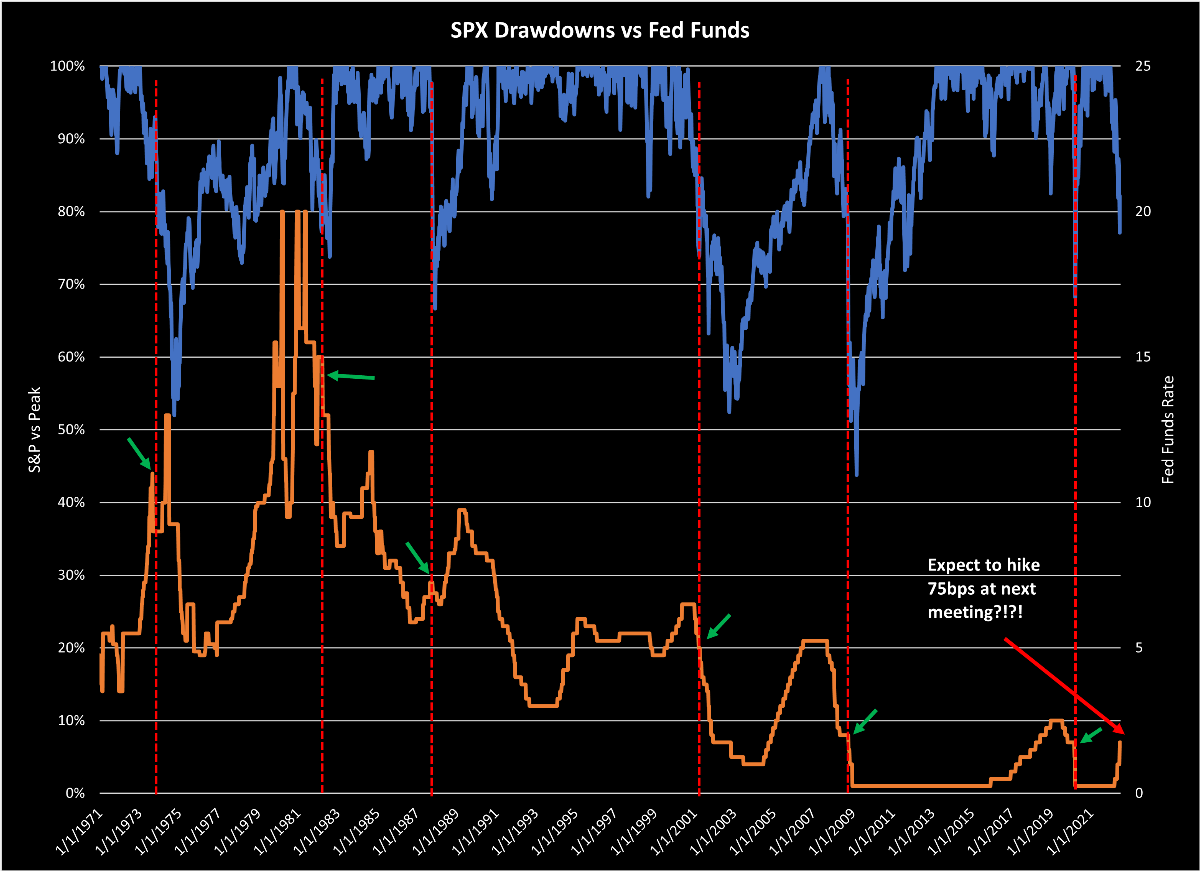Click the green arrow beside the 2001 dashed line
1200x871 pixels.
719,626
